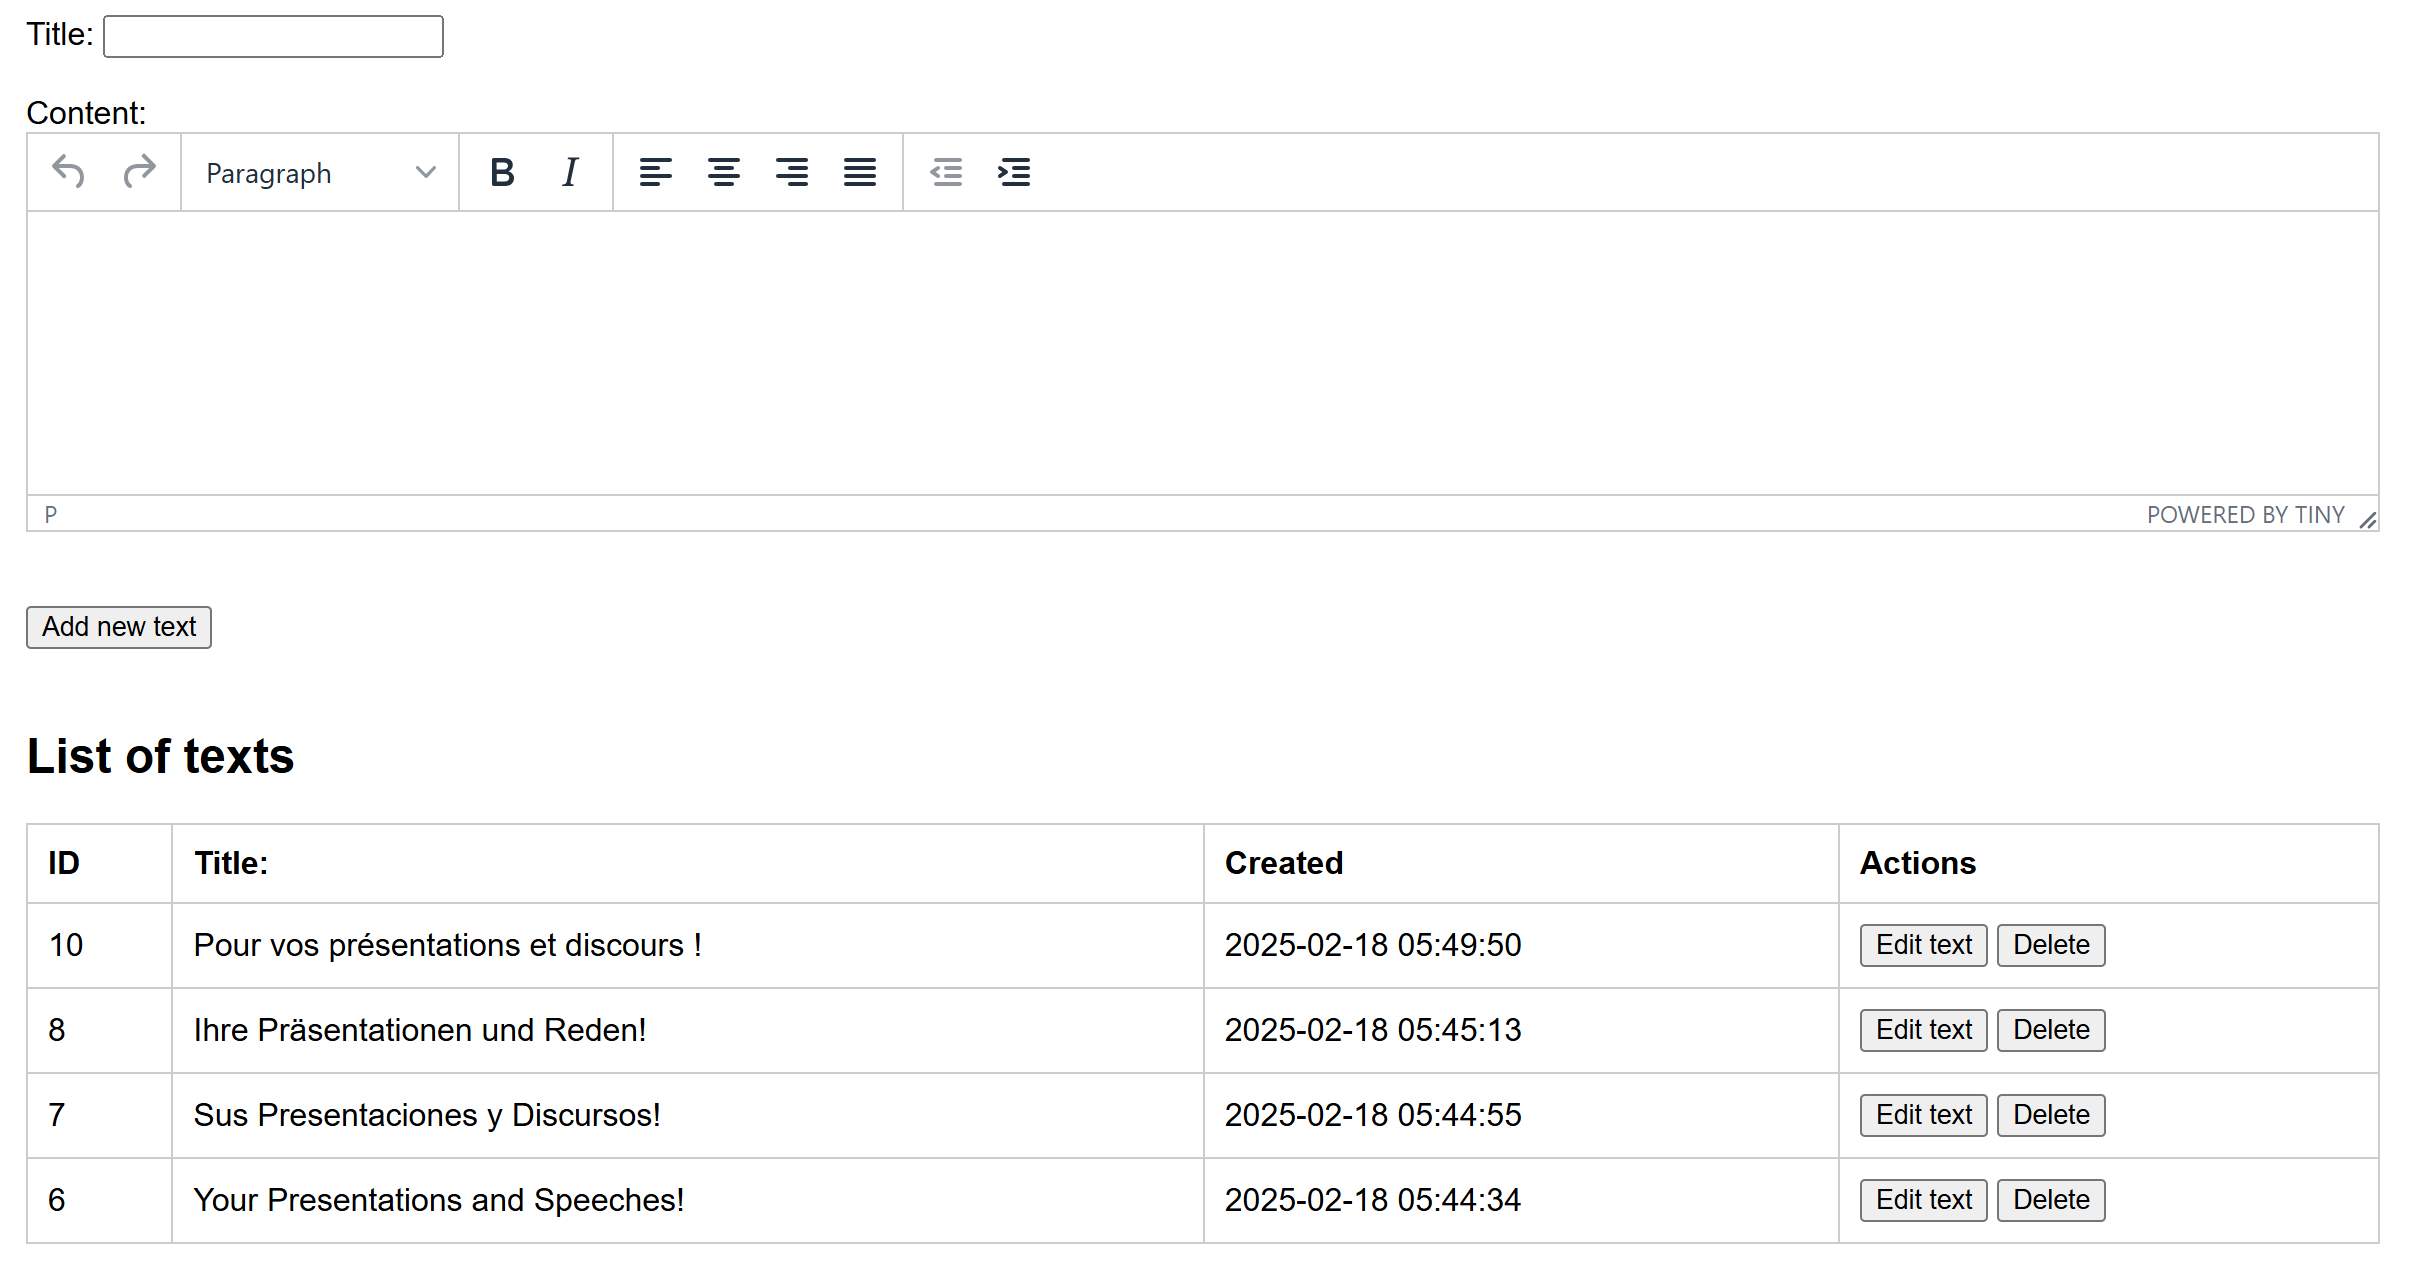The image size is (2415, 1276).
Task: Increase indent in the editor
Action: coord(1014,172)
